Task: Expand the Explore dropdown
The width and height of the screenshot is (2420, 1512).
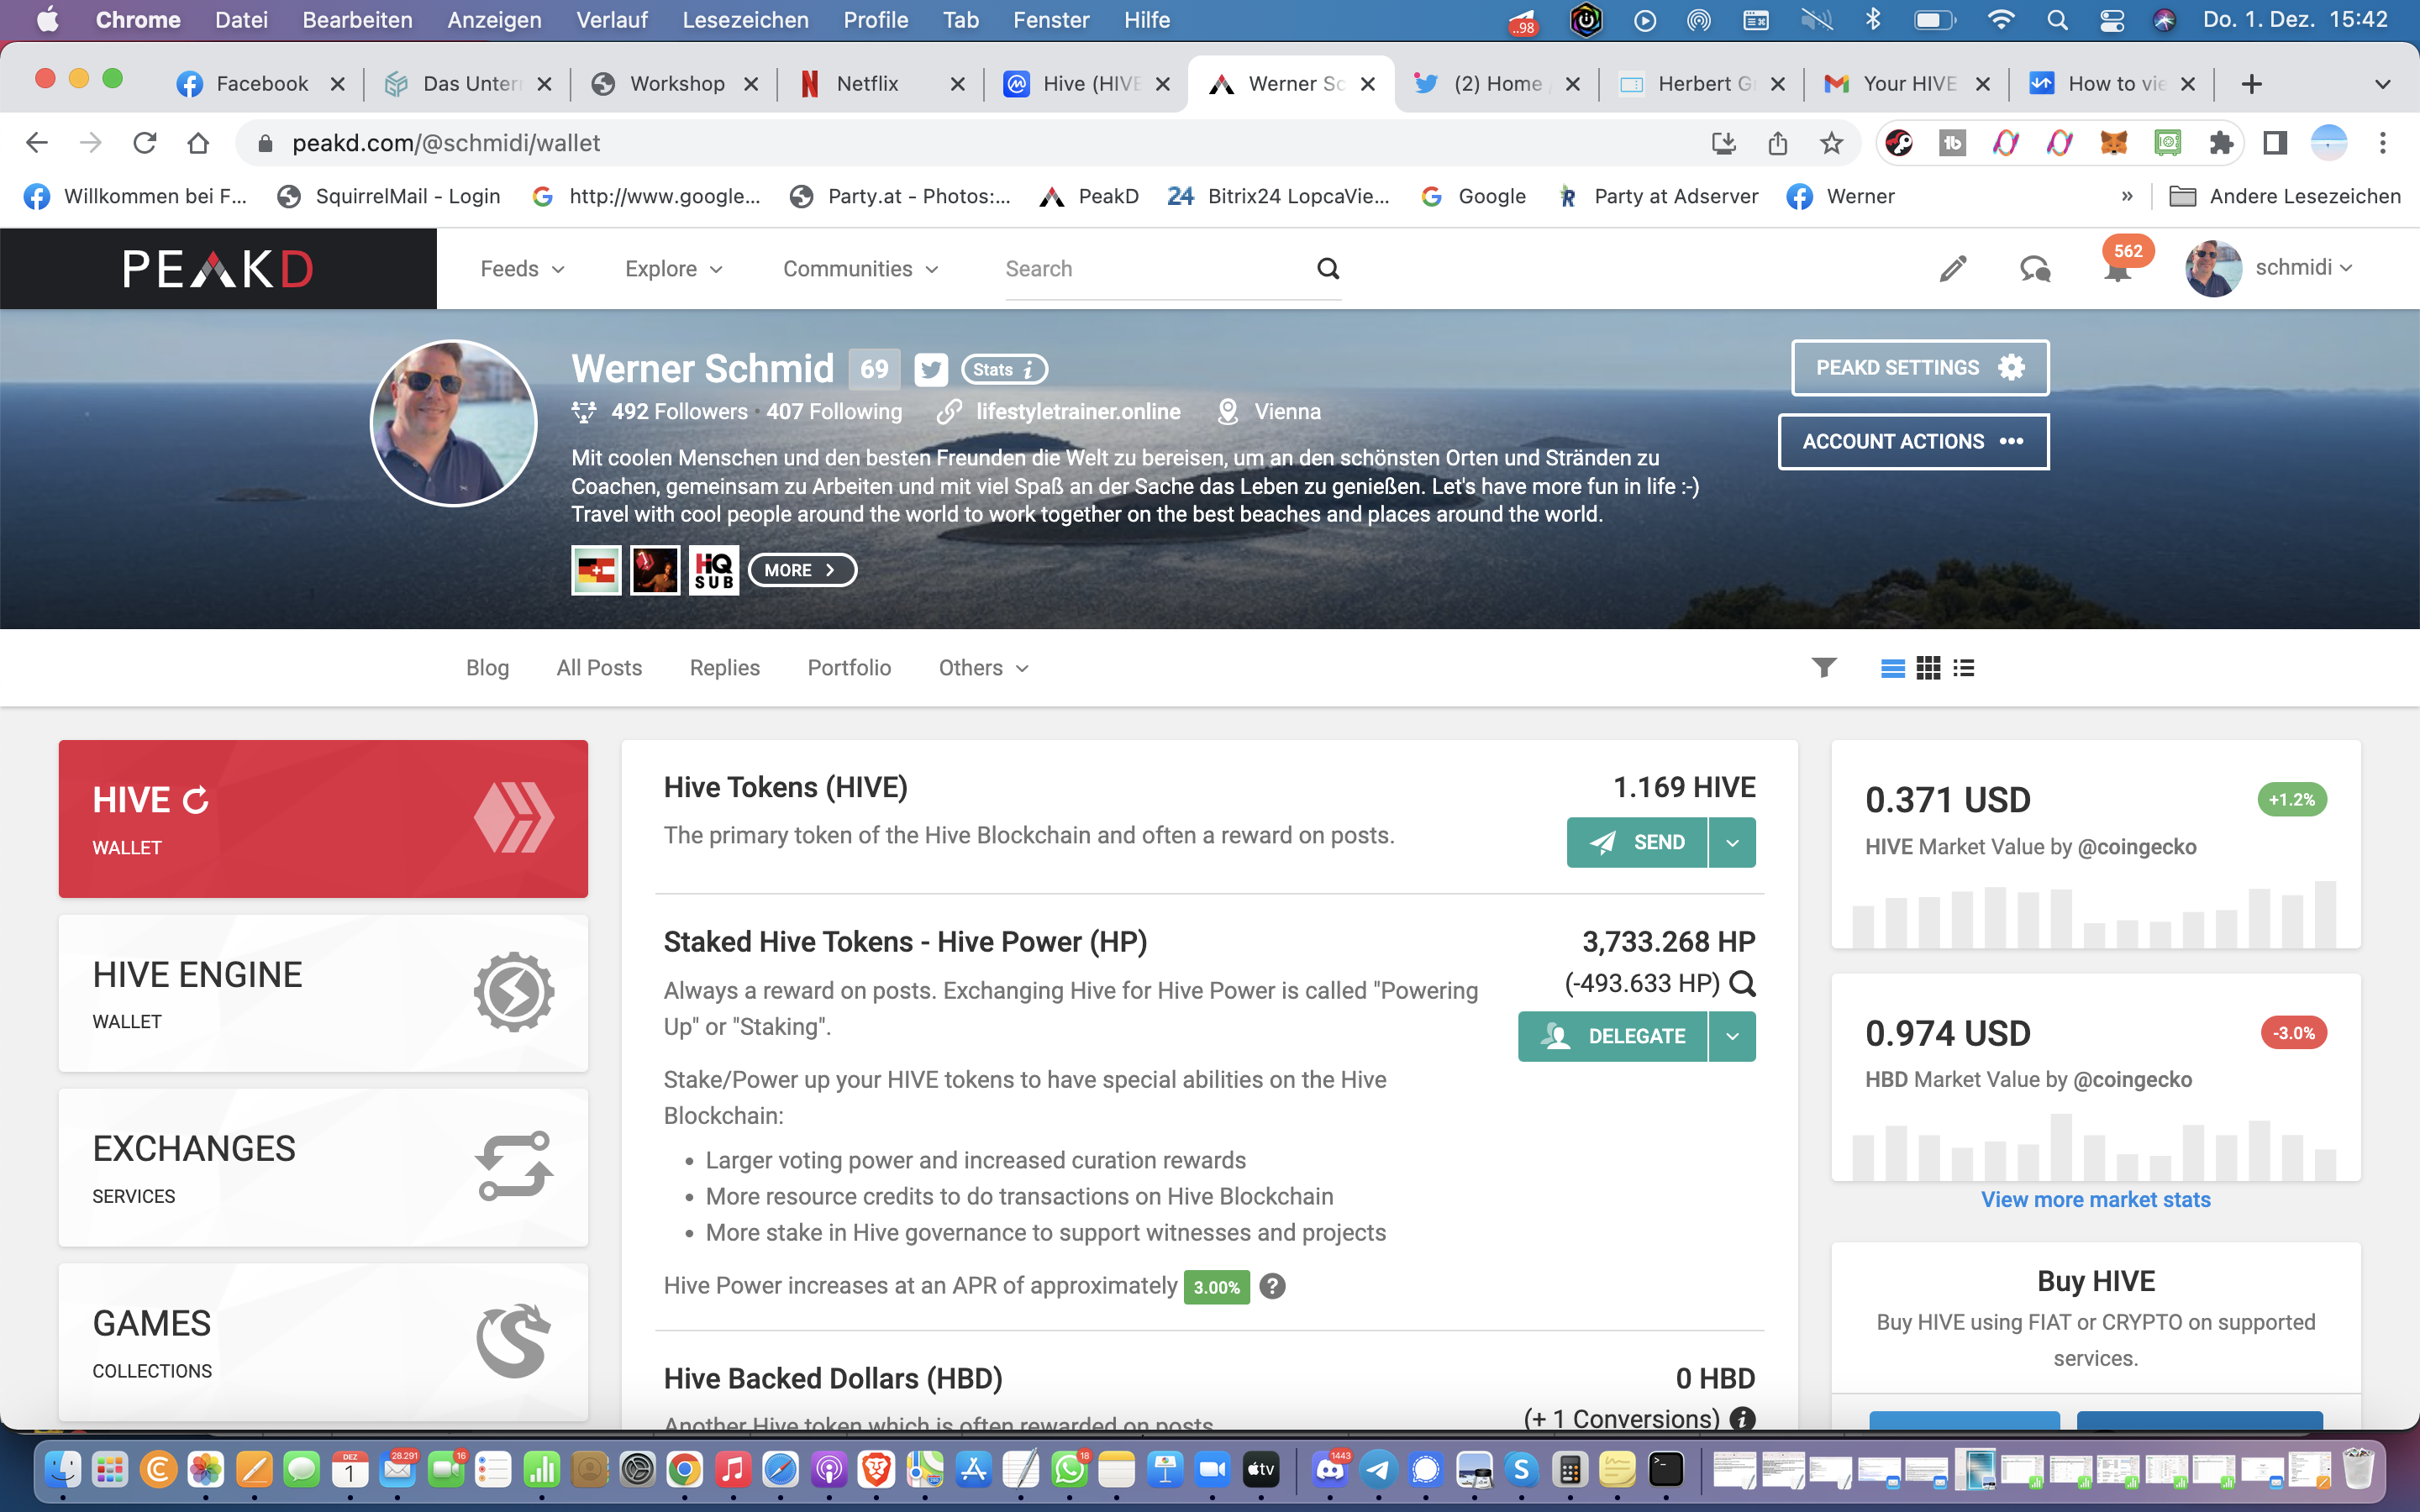Action: pyautogui.click(x=673, y=268)
